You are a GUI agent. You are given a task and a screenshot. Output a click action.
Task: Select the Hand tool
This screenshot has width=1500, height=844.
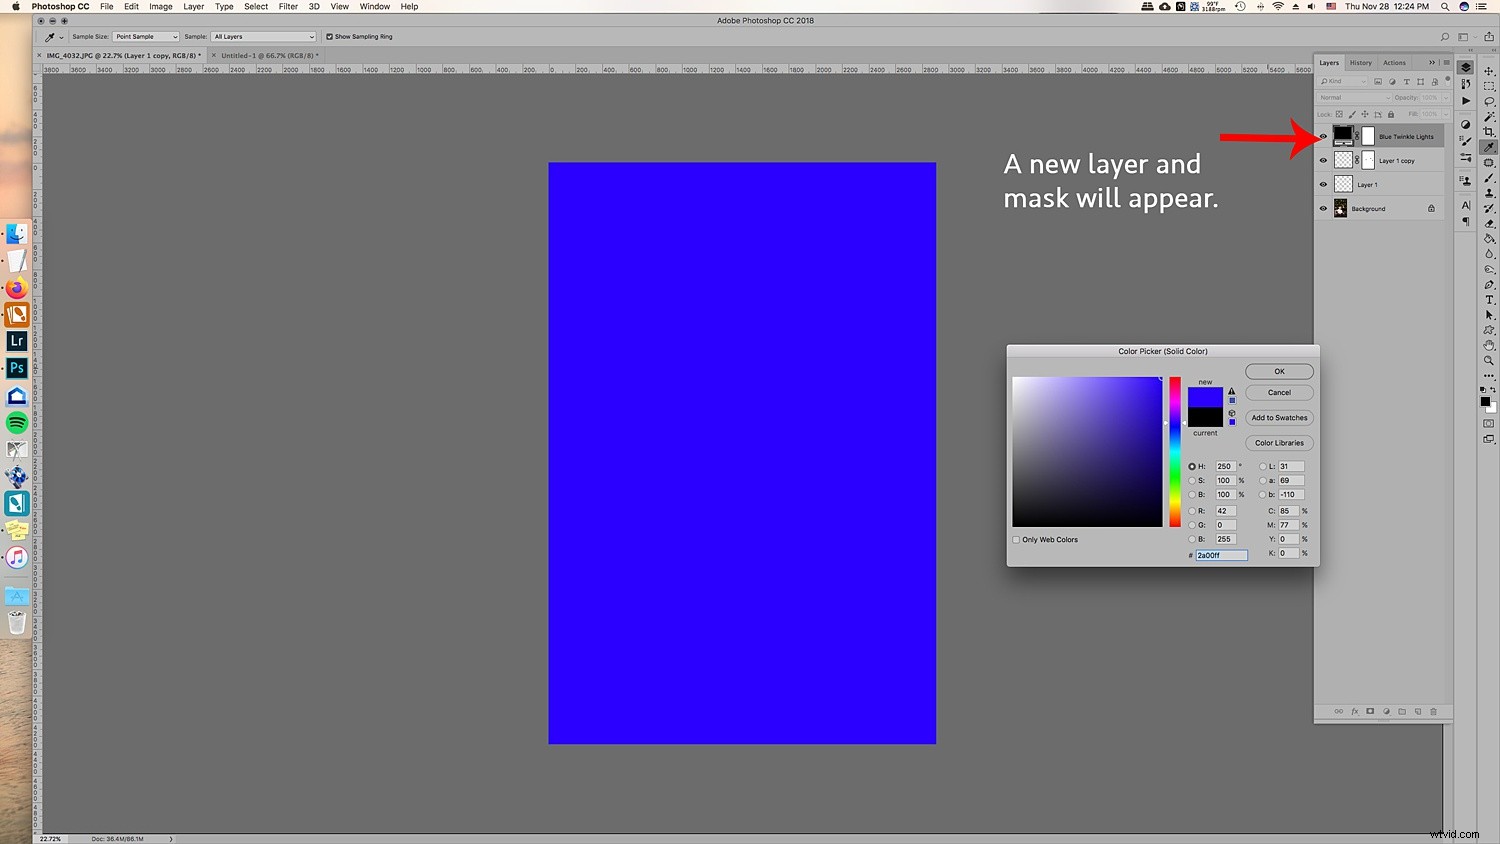(x=1489, y=345)
